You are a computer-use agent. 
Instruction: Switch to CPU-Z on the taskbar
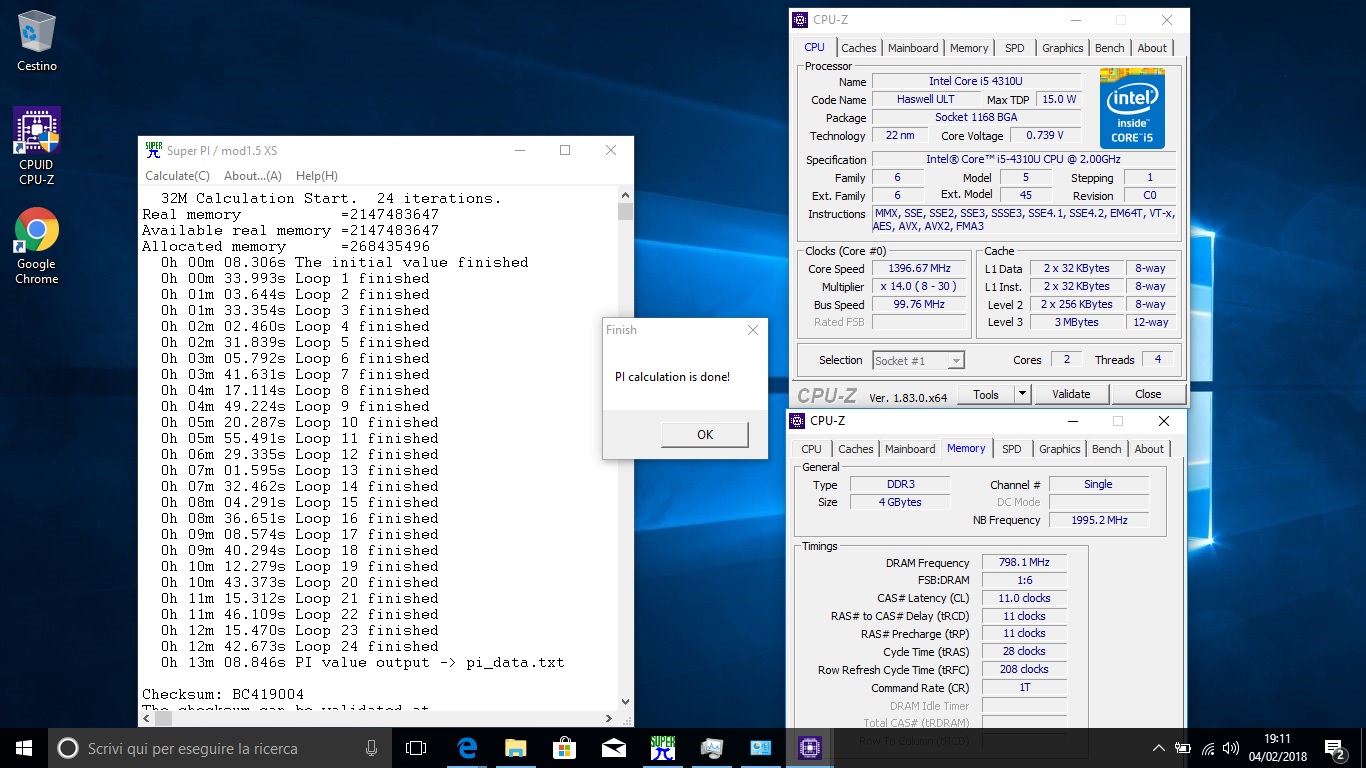[809, 748]
